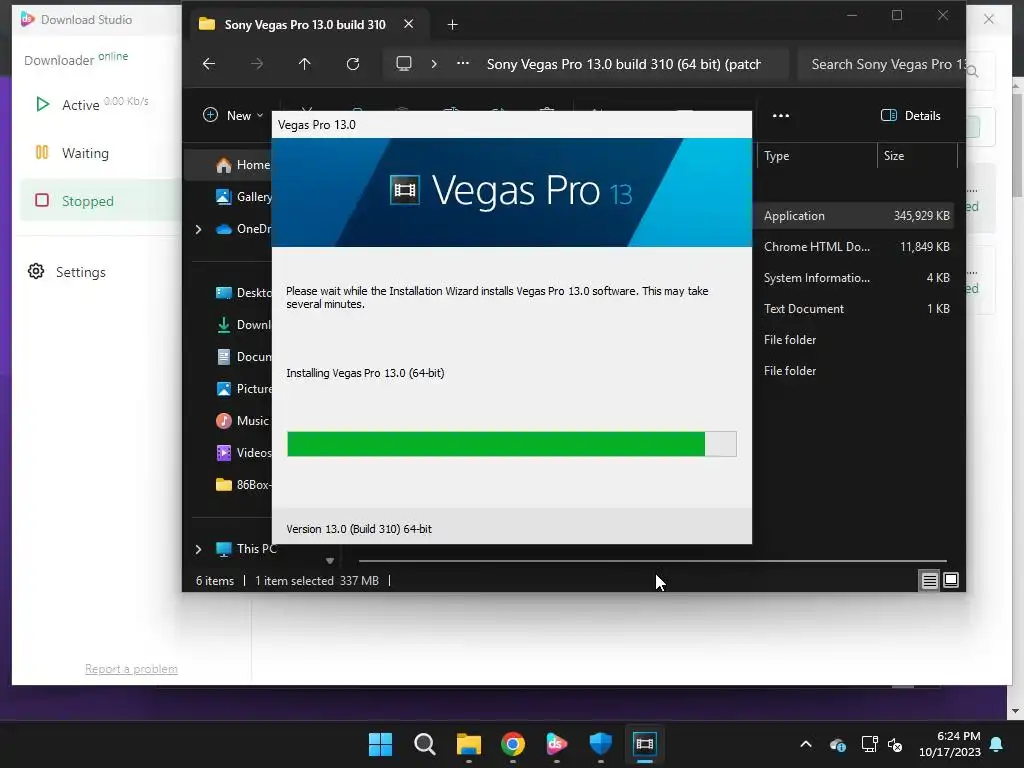Open the clock and date flyout
The width and height of the screenshot is (1024, 768).
[x=950, y=744]
